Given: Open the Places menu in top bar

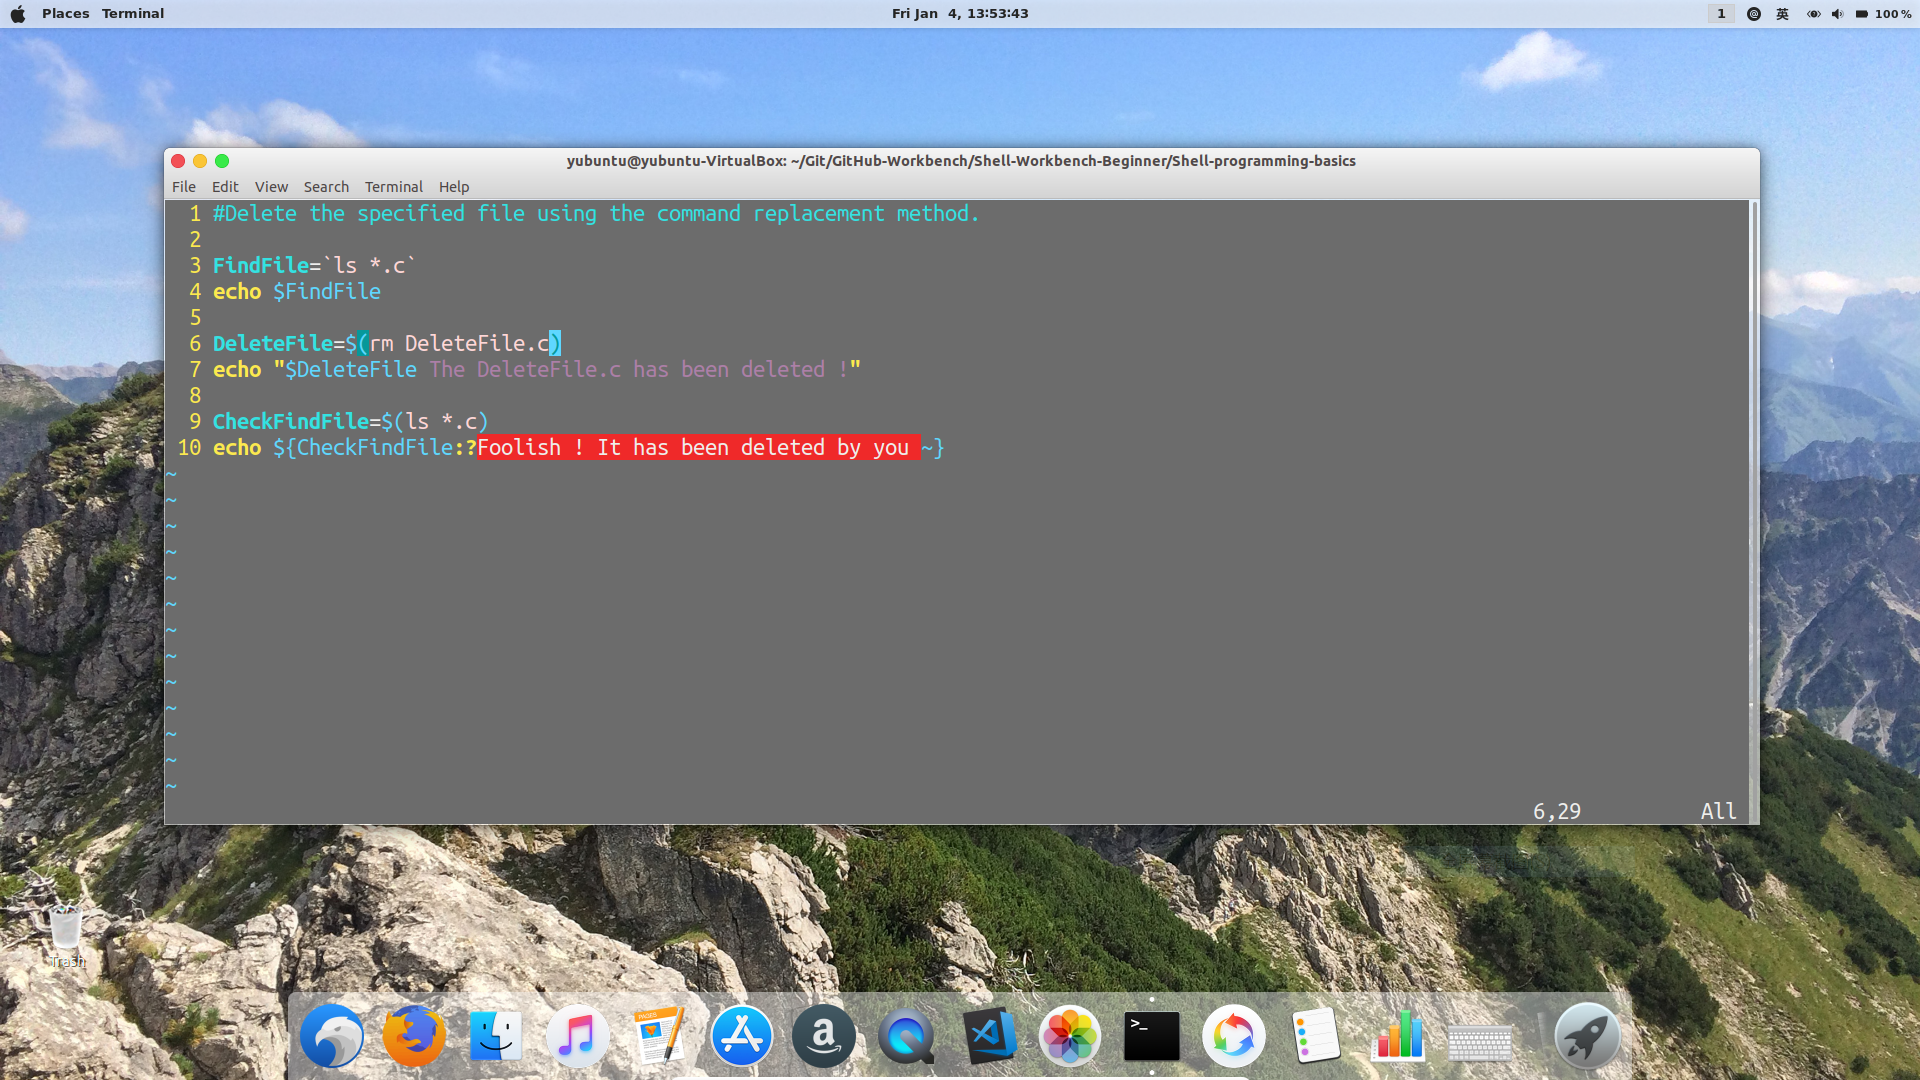Looking at the screenshot, I should pyautogui.click(x=65, y=14).
